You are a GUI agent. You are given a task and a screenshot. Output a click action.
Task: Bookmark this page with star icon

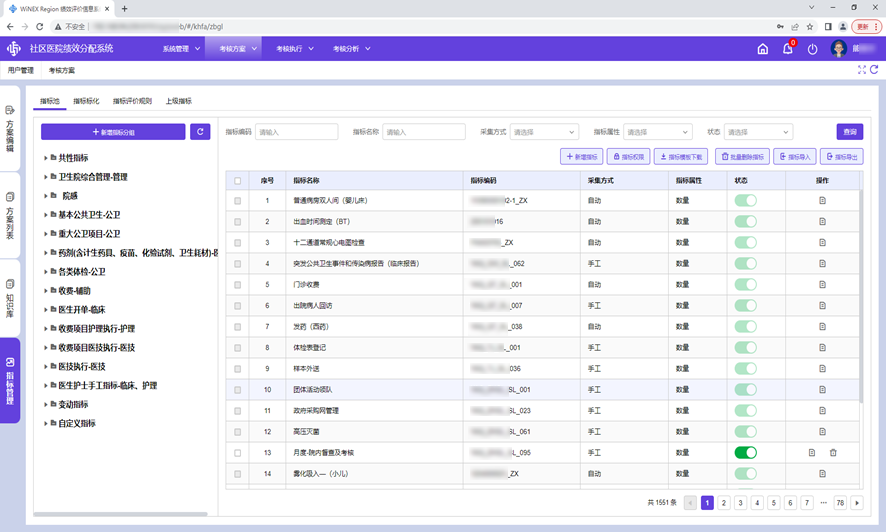pos(810,27)
